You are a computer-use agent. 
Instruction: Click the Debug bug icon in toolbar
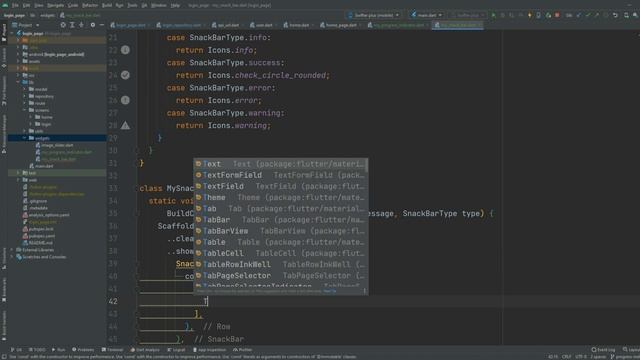point(502,15)
